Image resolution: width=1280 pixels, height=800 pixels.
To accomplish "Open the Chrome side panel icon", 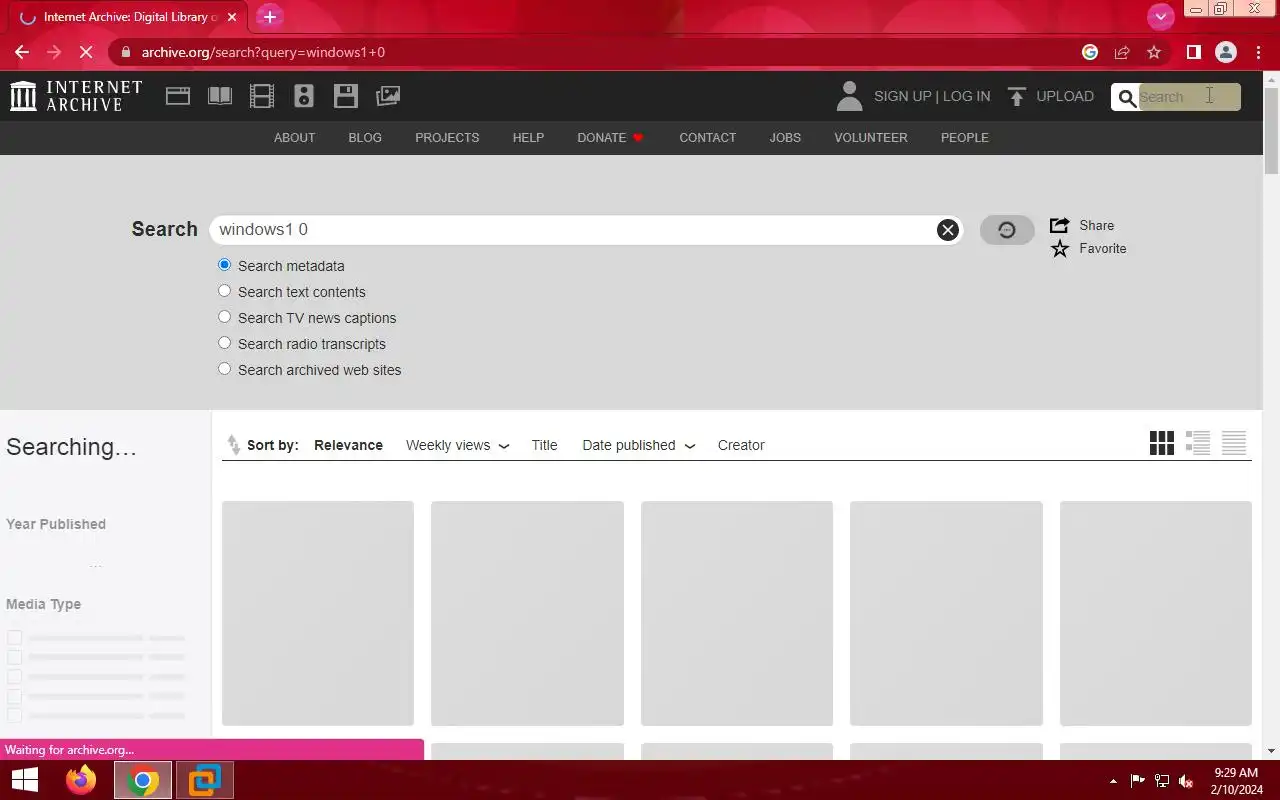I will [x=1193, y=52].
